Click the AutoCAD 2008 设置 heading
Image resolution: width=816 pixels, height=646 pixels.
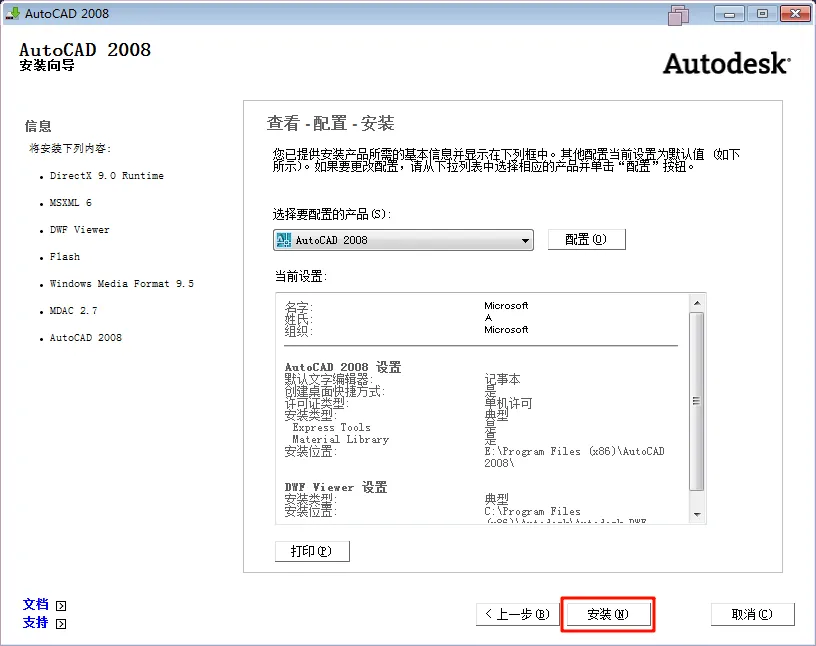pyautogui.click(x=343, y=368)
